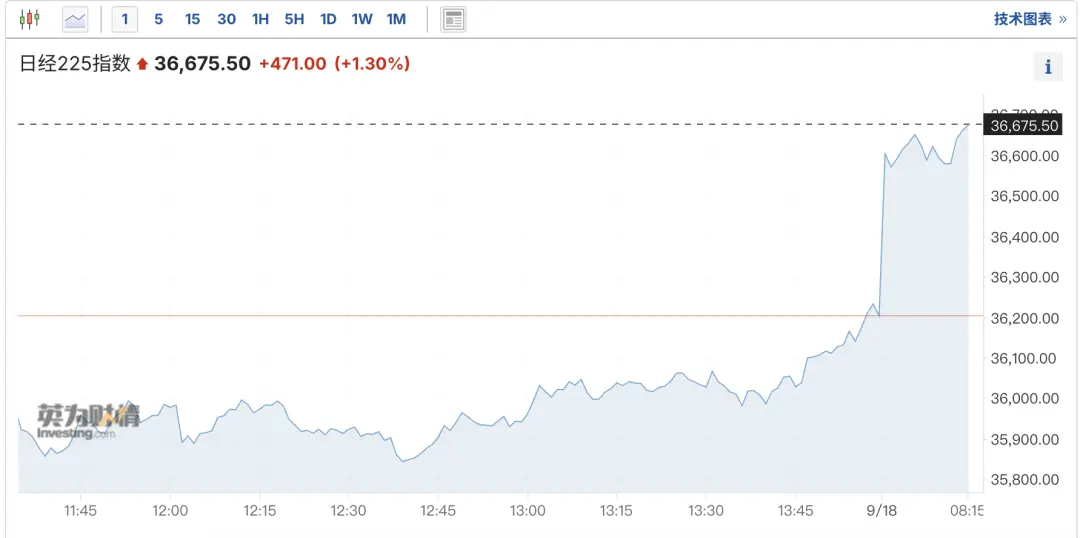
Task: Click the 36,675.50 current price label on axis
Action: [1023, 125]
